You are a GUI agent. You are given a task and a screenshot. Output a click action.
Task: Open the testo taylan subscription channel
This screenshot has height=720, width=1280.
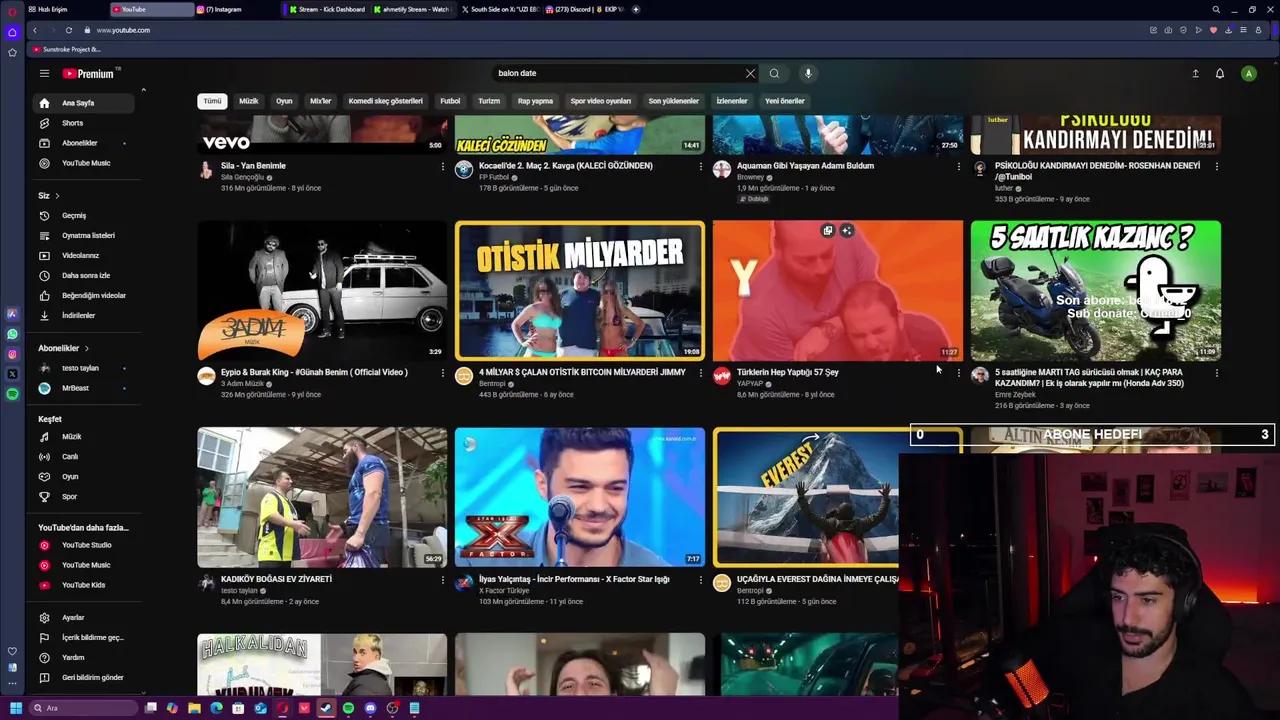tap(83, 368)
